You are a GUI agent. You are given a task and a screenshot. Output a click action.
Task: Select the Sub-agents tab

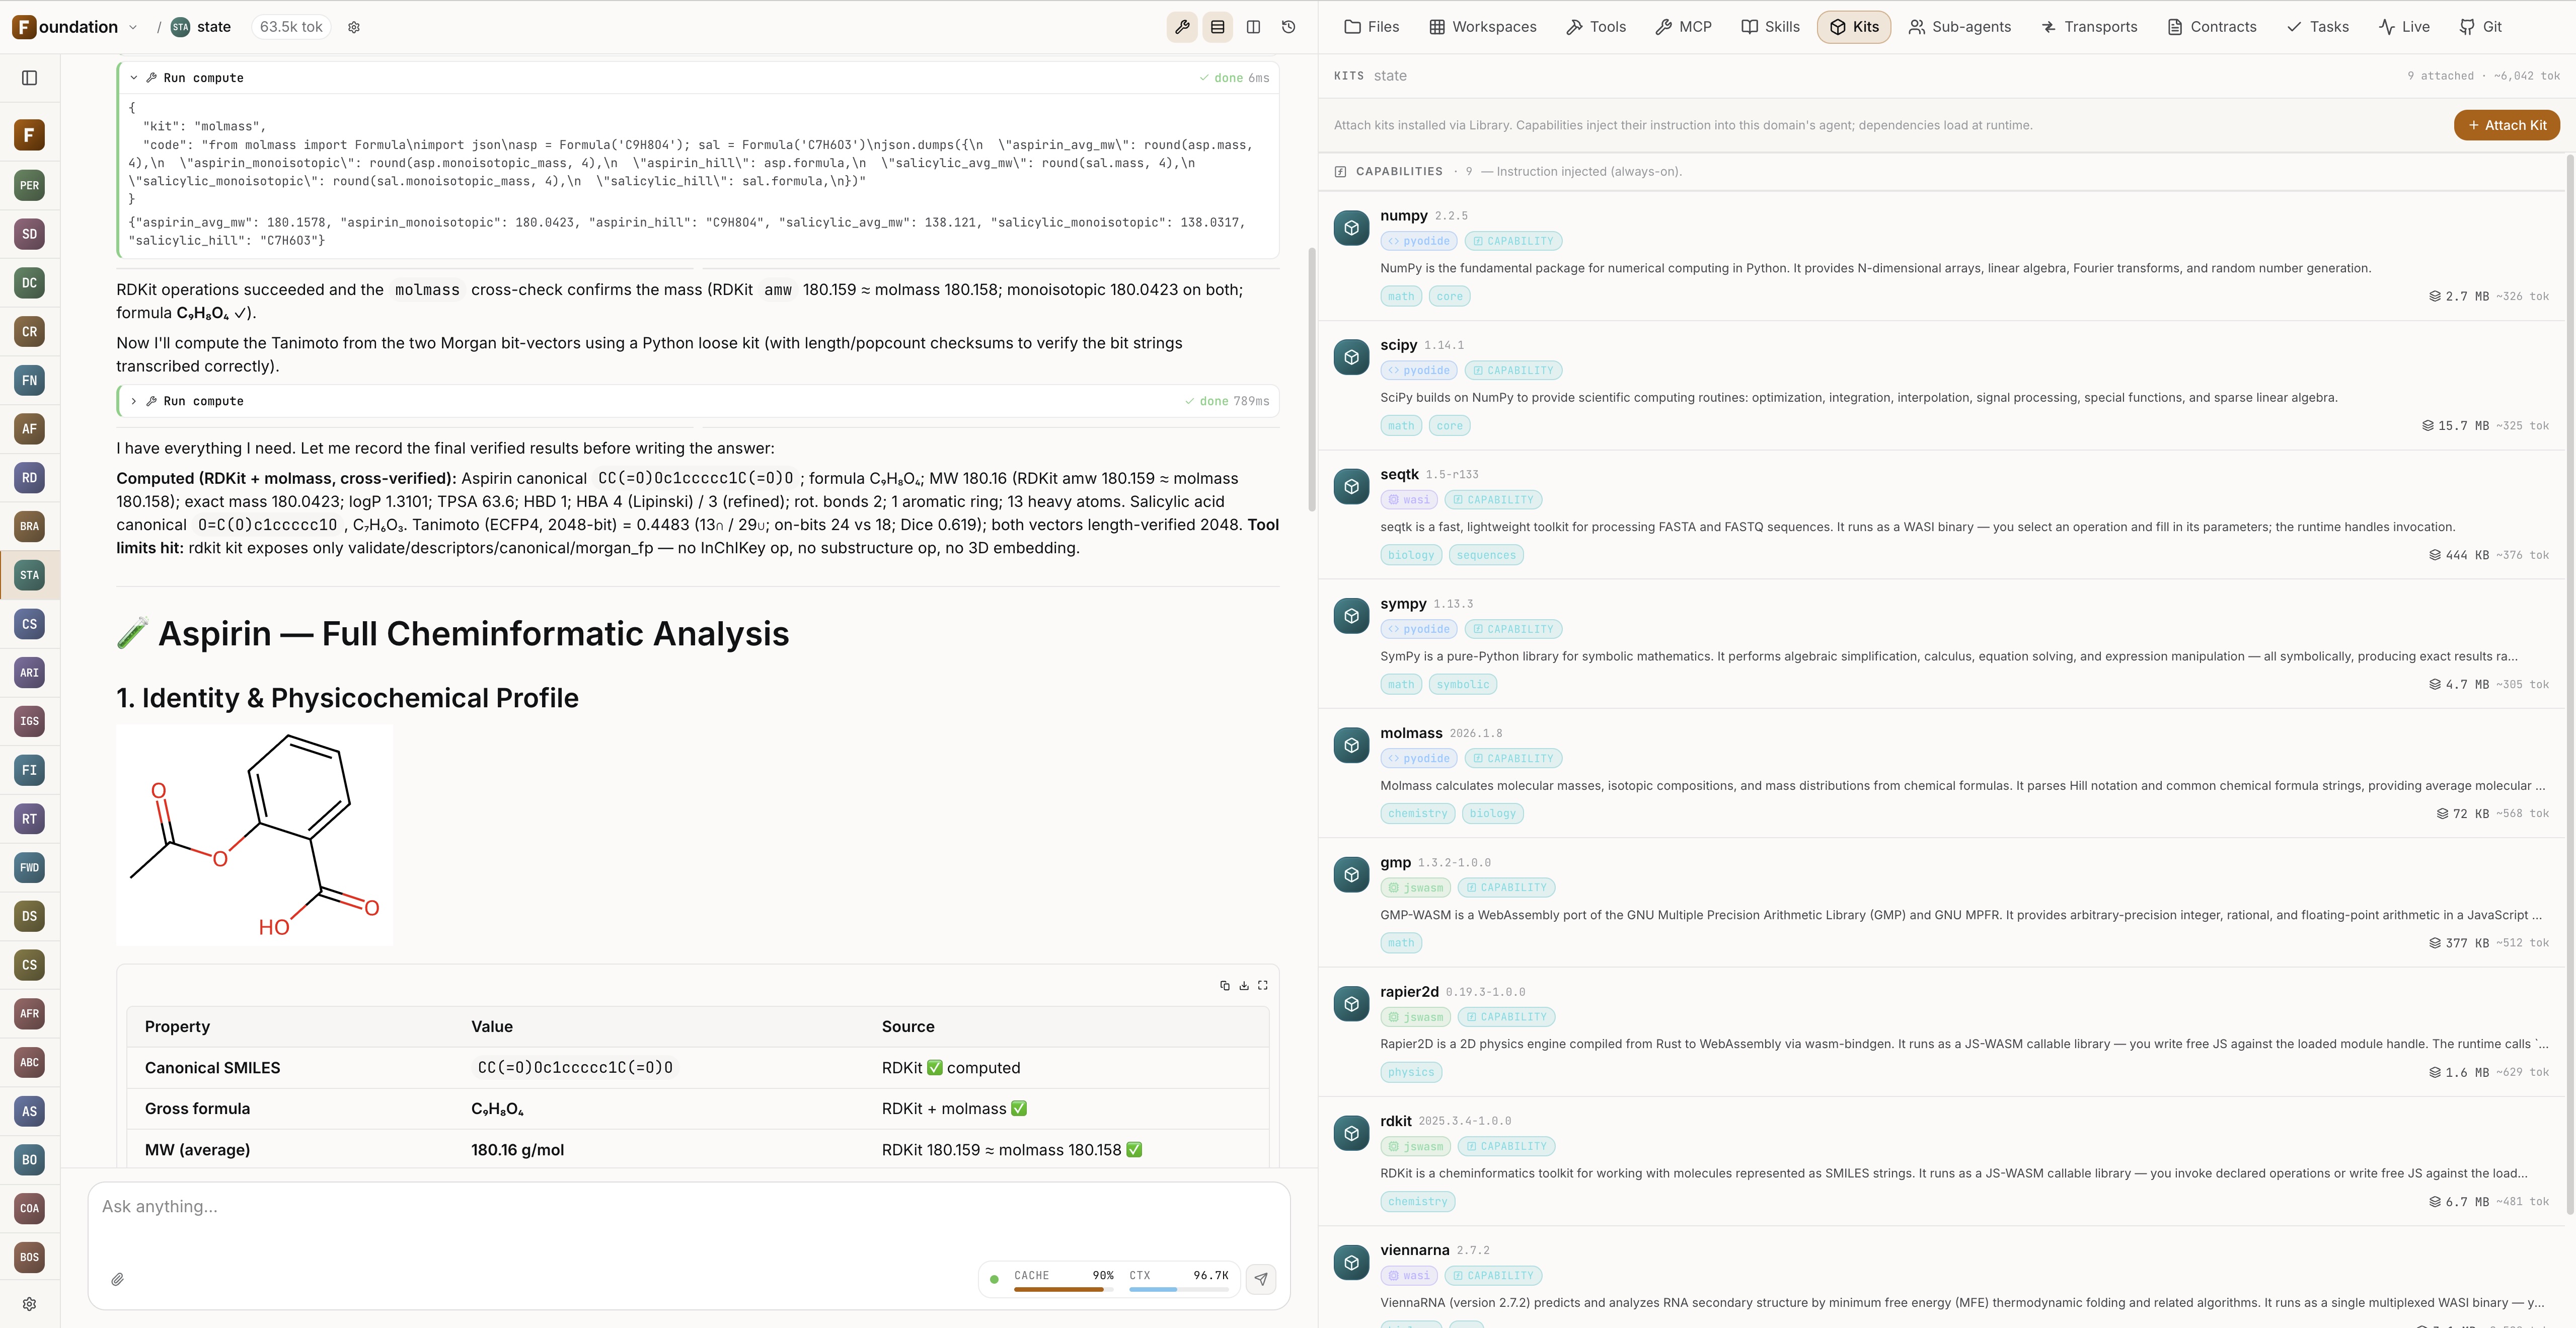[1960, 27]
